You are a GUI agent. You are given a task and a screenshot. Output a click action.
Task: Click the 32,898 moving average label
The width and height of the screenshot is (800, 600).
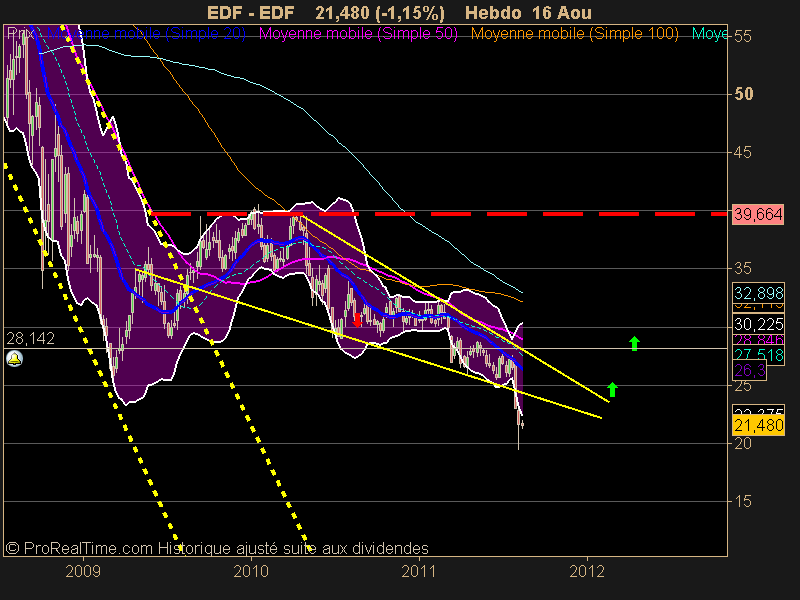tap(758, 293)
